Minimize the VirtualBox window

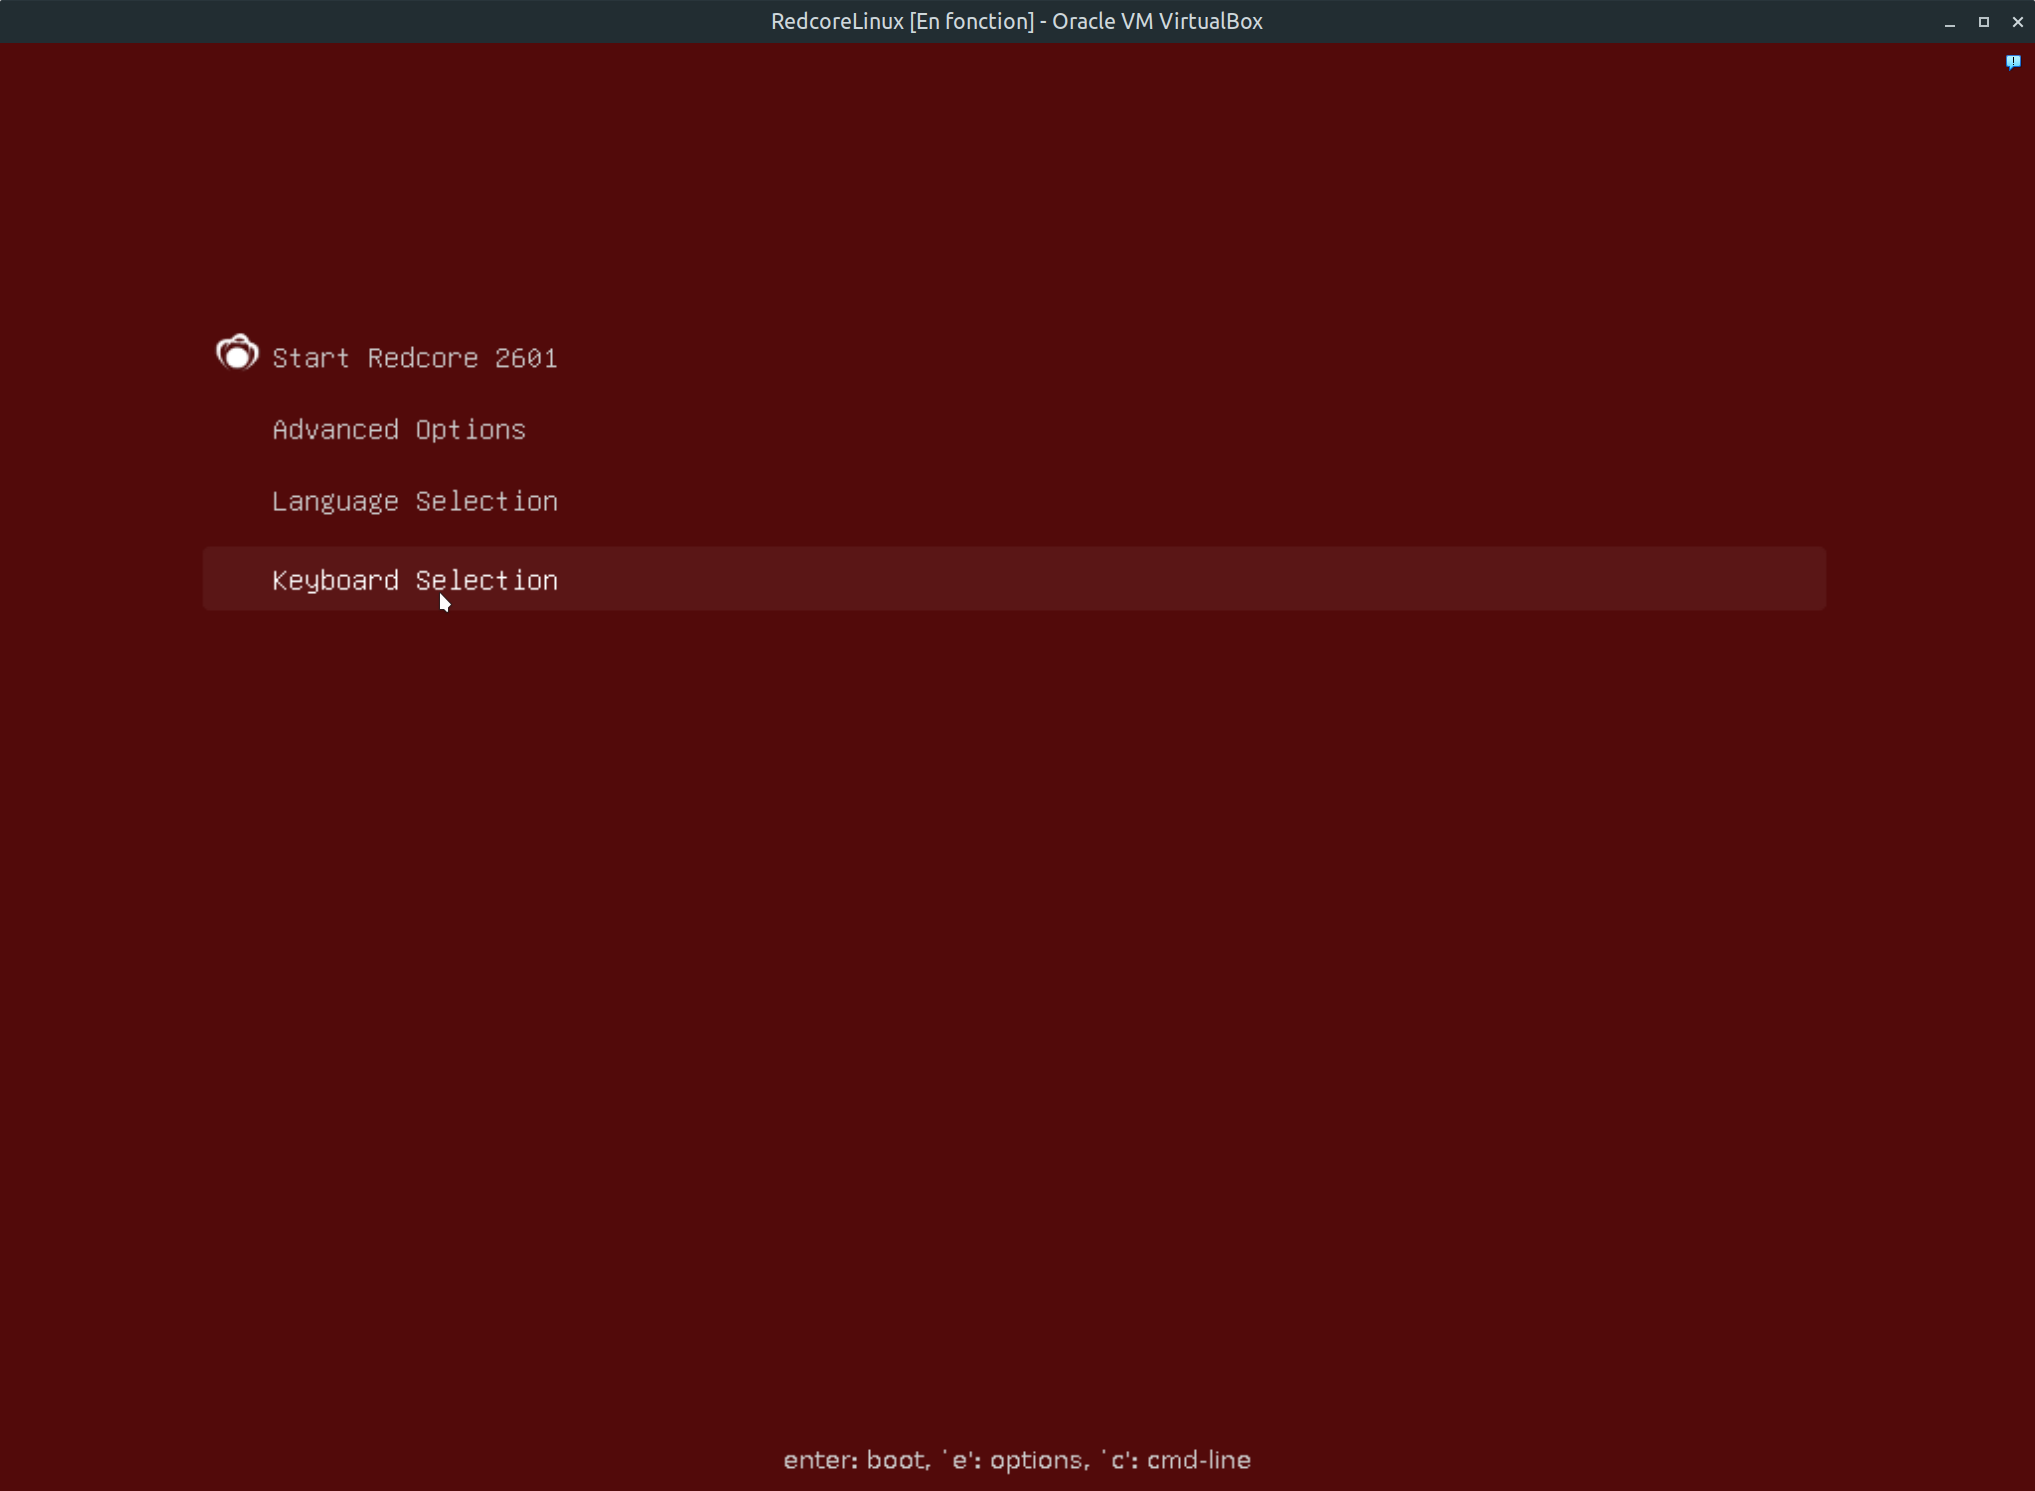[1949, 22]
